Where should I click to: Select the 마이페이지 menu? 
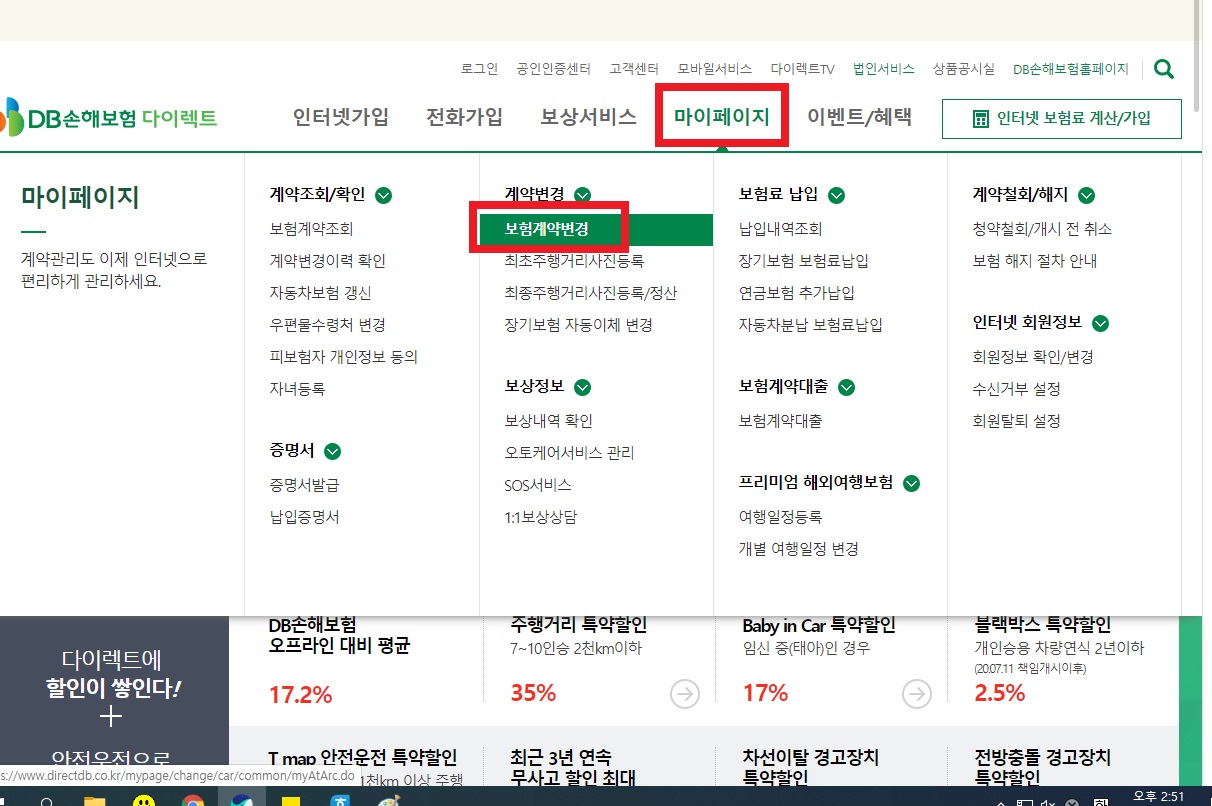[722, 116]
